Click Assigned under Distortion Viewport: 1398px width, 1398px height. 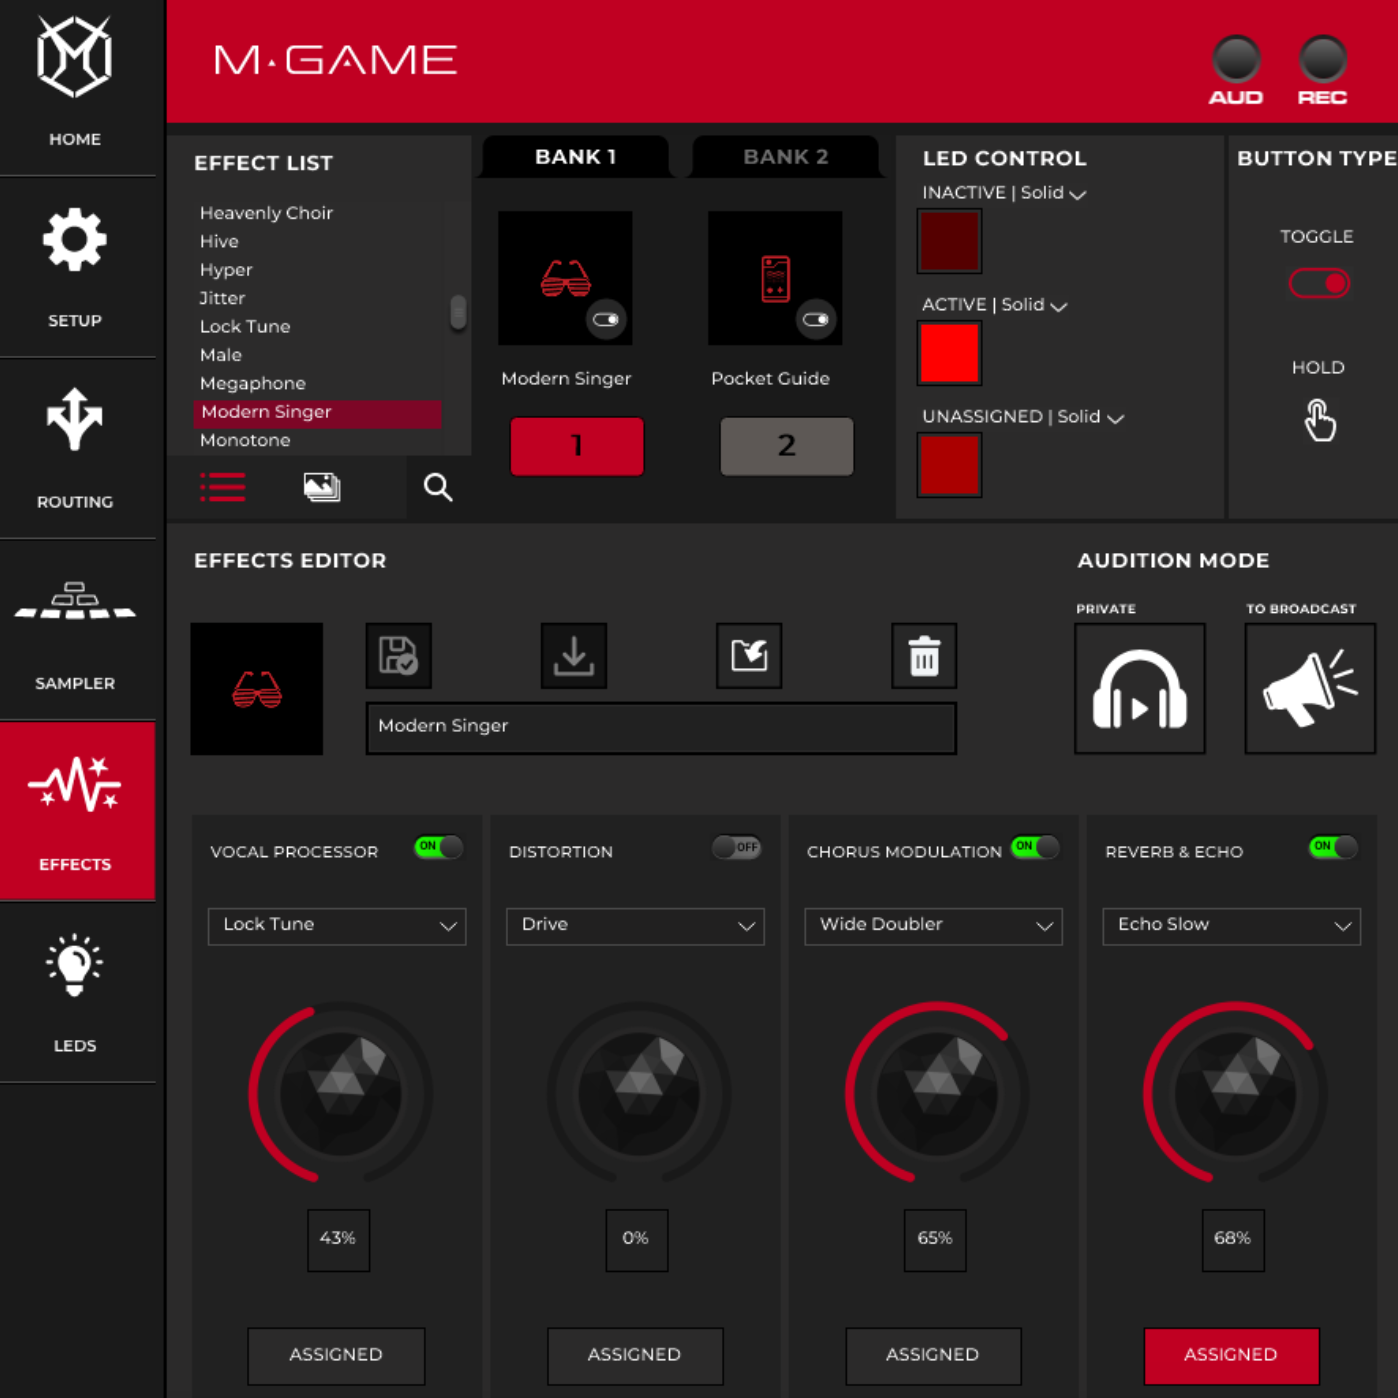tap(635, 1355)
